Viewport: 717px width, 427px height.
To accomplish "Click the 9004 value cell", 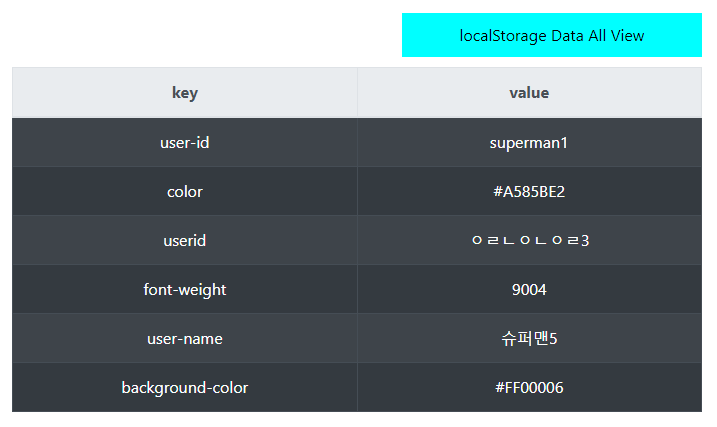I will 530,289.
